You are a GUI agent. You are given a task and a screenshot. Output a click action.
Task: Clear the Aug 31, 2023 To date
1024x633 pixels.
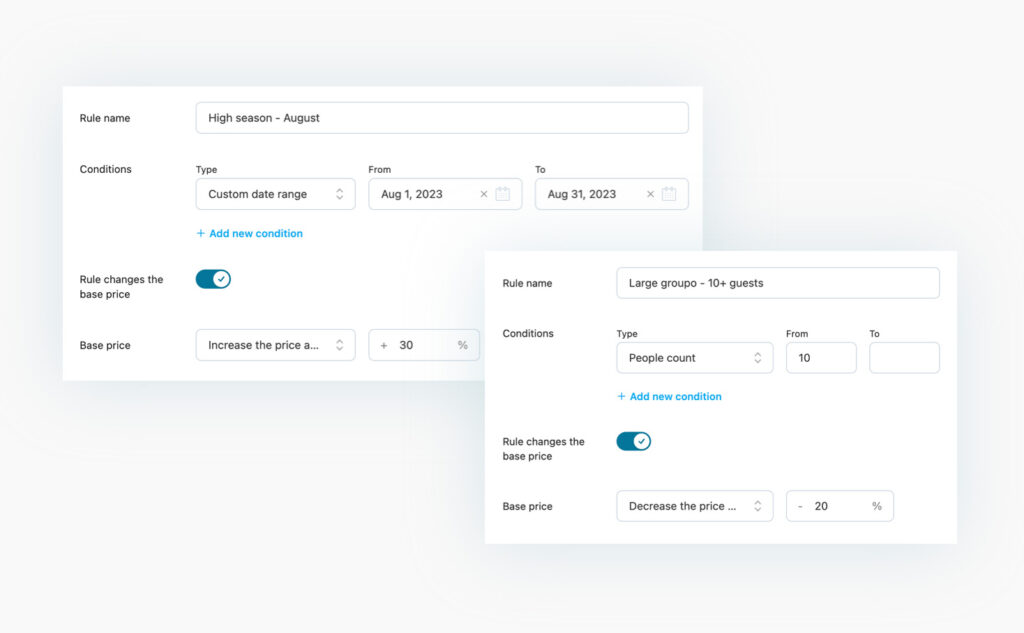tap(650, 194)
